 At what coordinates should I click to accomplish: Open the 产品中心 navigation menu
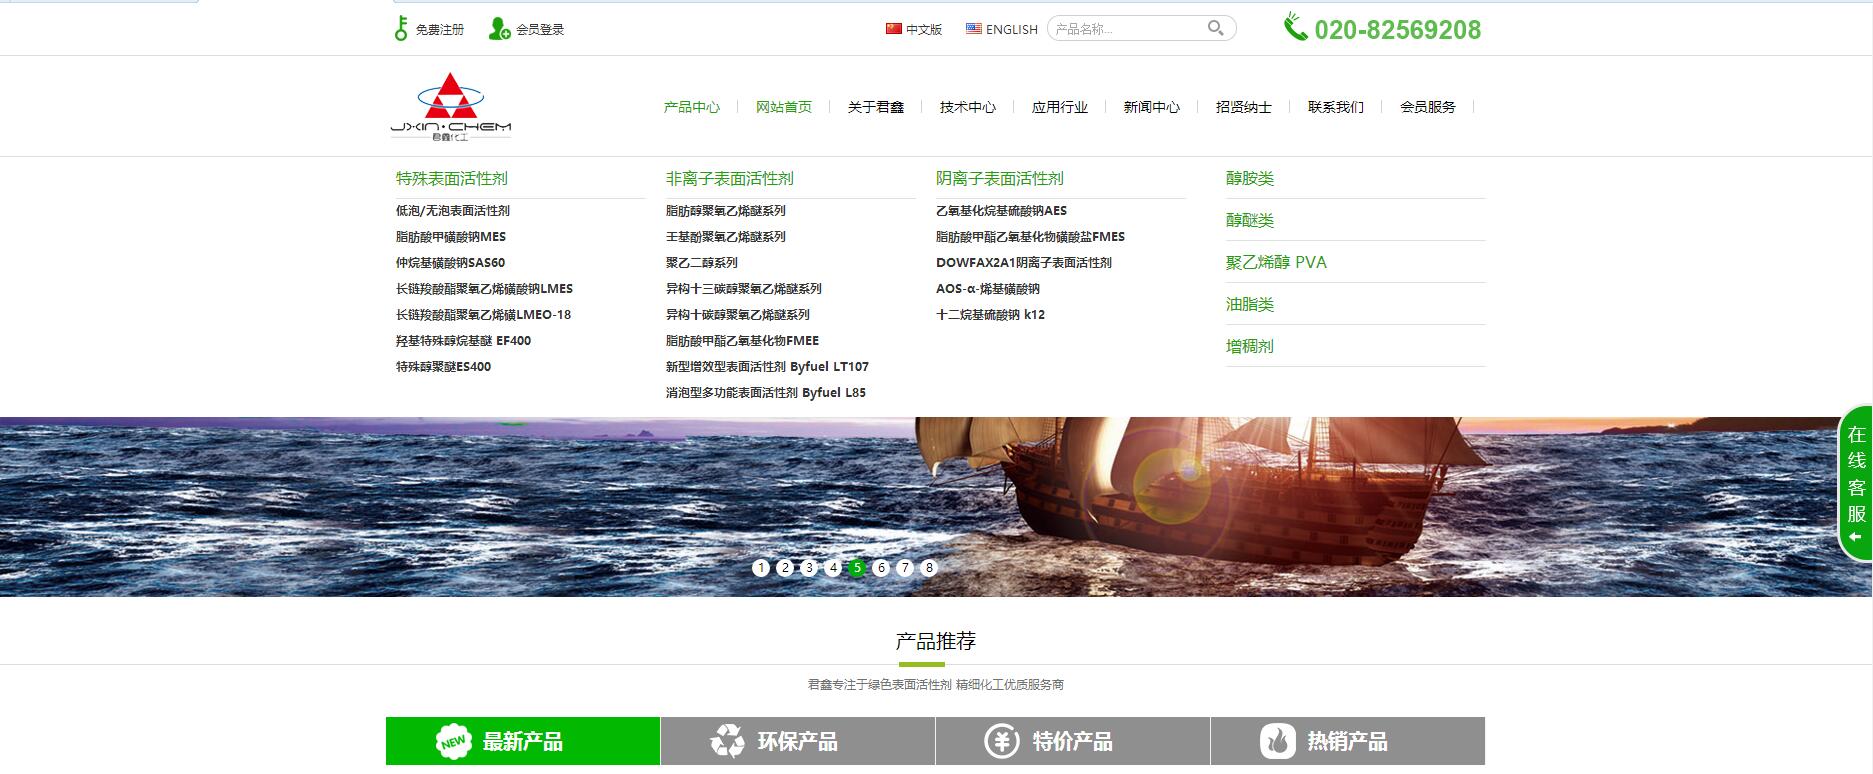tap(691, 107)
